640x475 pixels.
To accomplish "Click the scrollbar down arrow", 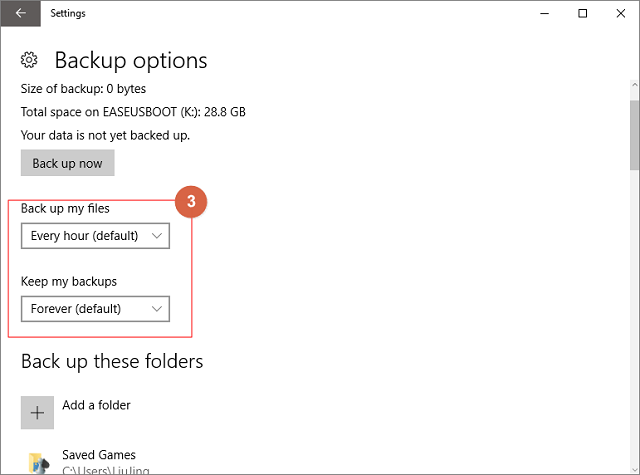I will pos(634,470).
